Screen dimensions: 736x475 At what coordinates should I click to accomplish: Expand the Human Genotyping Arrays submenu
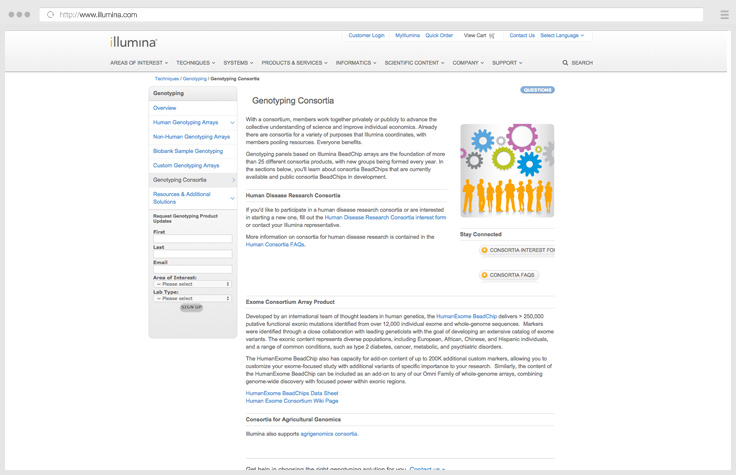(232, 123)
